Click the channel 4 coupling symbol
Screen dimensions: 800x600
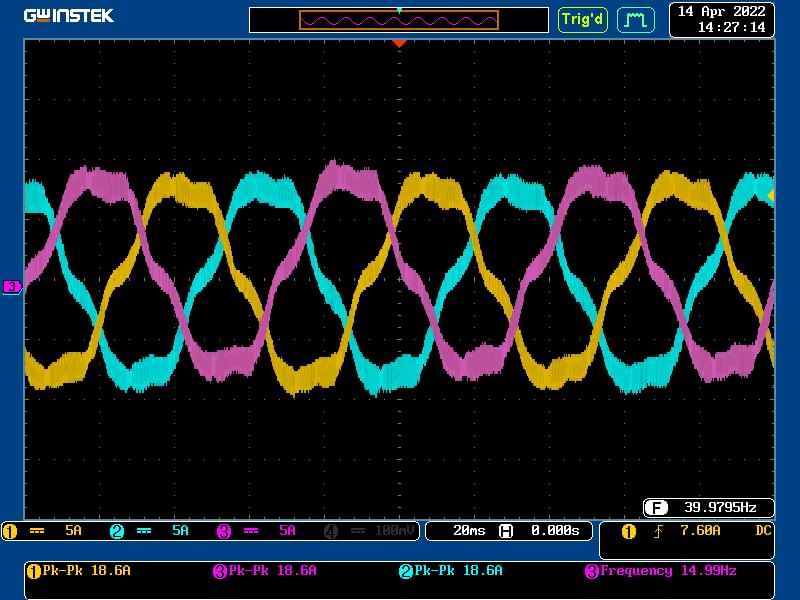tap(358, 531)
